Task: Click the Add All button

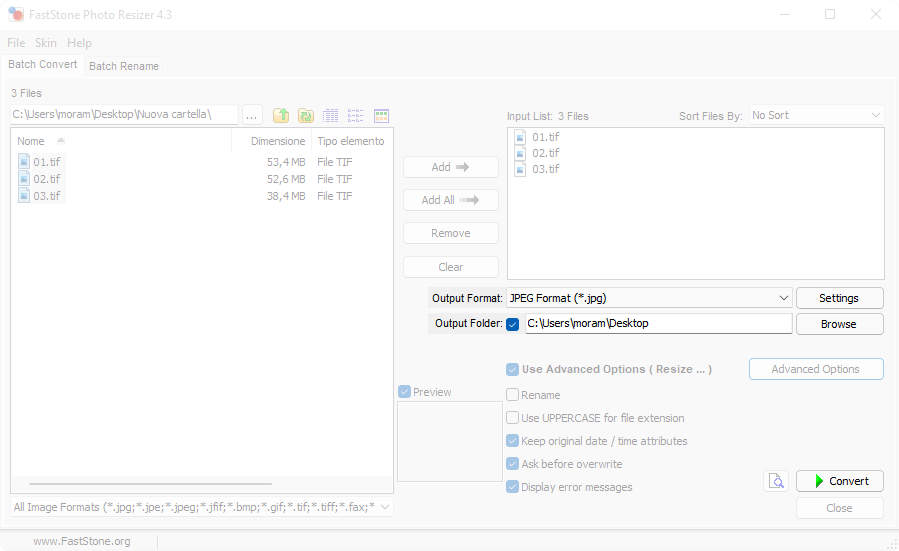Action: point(451,200)
